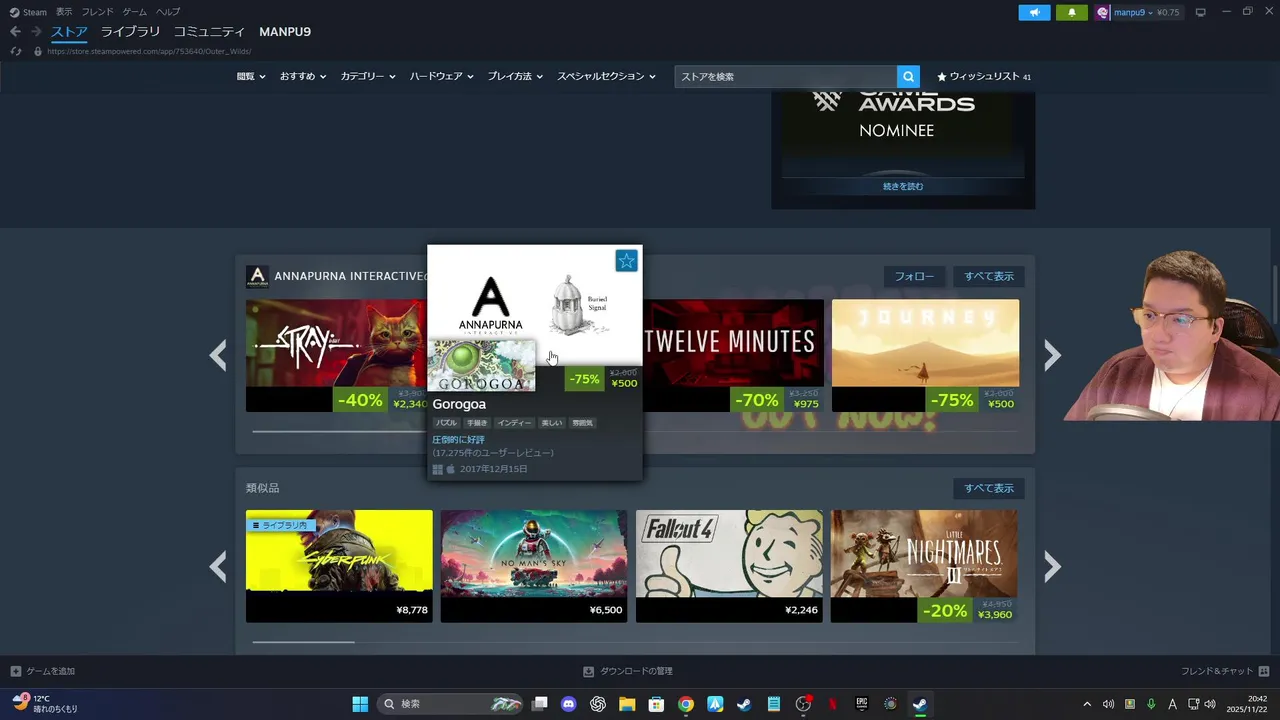Open the MANPU9 profile tab
The image size is (1280, 720).
(285, 32)
